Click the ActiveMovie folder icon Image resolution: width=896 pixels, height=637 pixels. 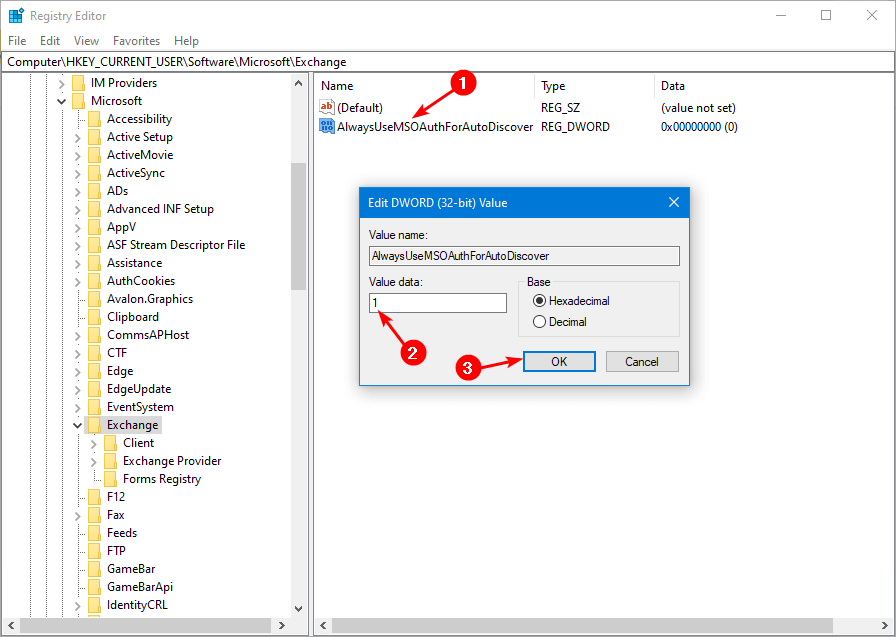[x=95, y=155]
